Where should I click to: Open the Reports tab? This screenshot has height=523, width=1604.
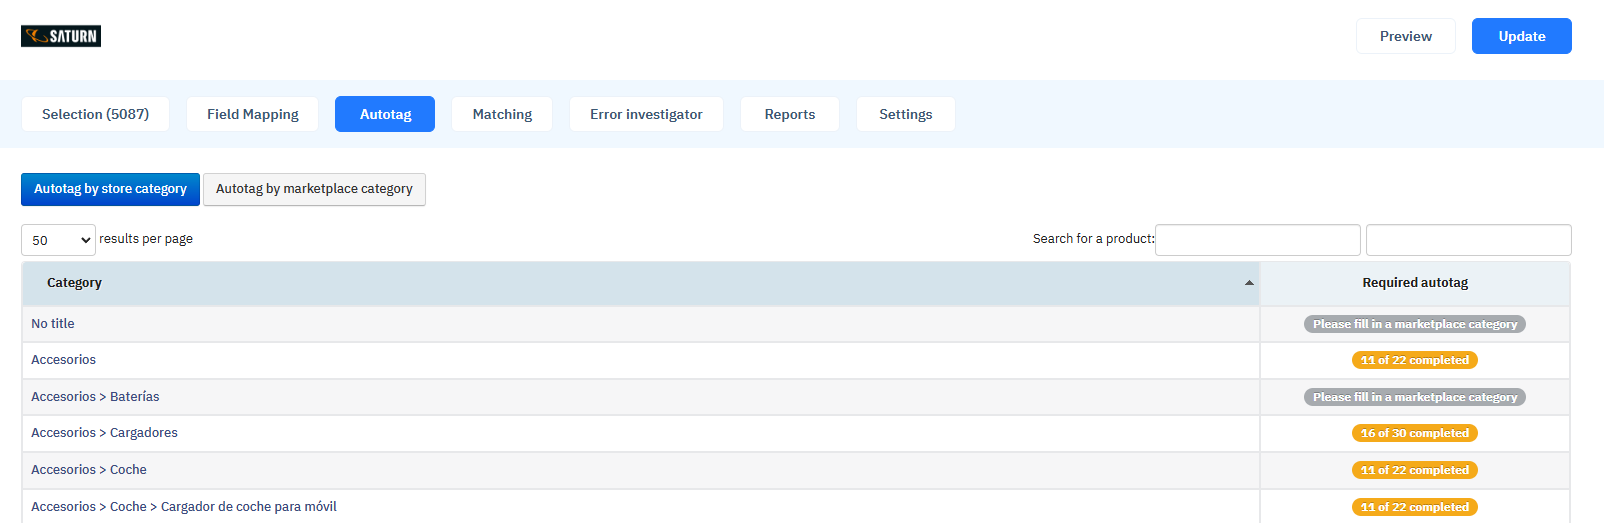[x=790, y=114]
